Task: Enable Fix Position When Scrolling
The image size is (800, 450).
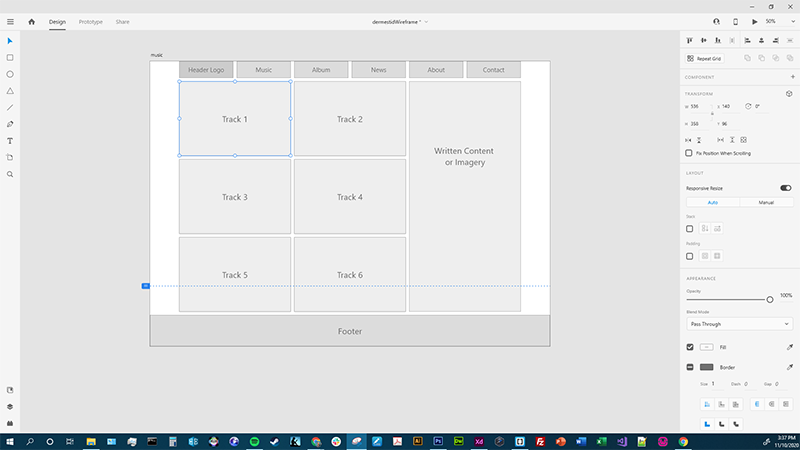Action: click(x=689, y=153)
